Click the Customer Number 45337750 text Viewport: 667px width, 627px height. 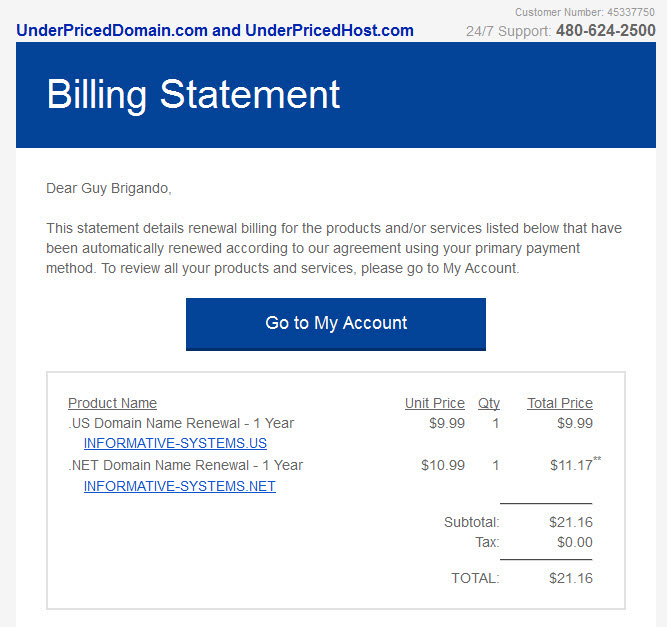coord(585,12)
